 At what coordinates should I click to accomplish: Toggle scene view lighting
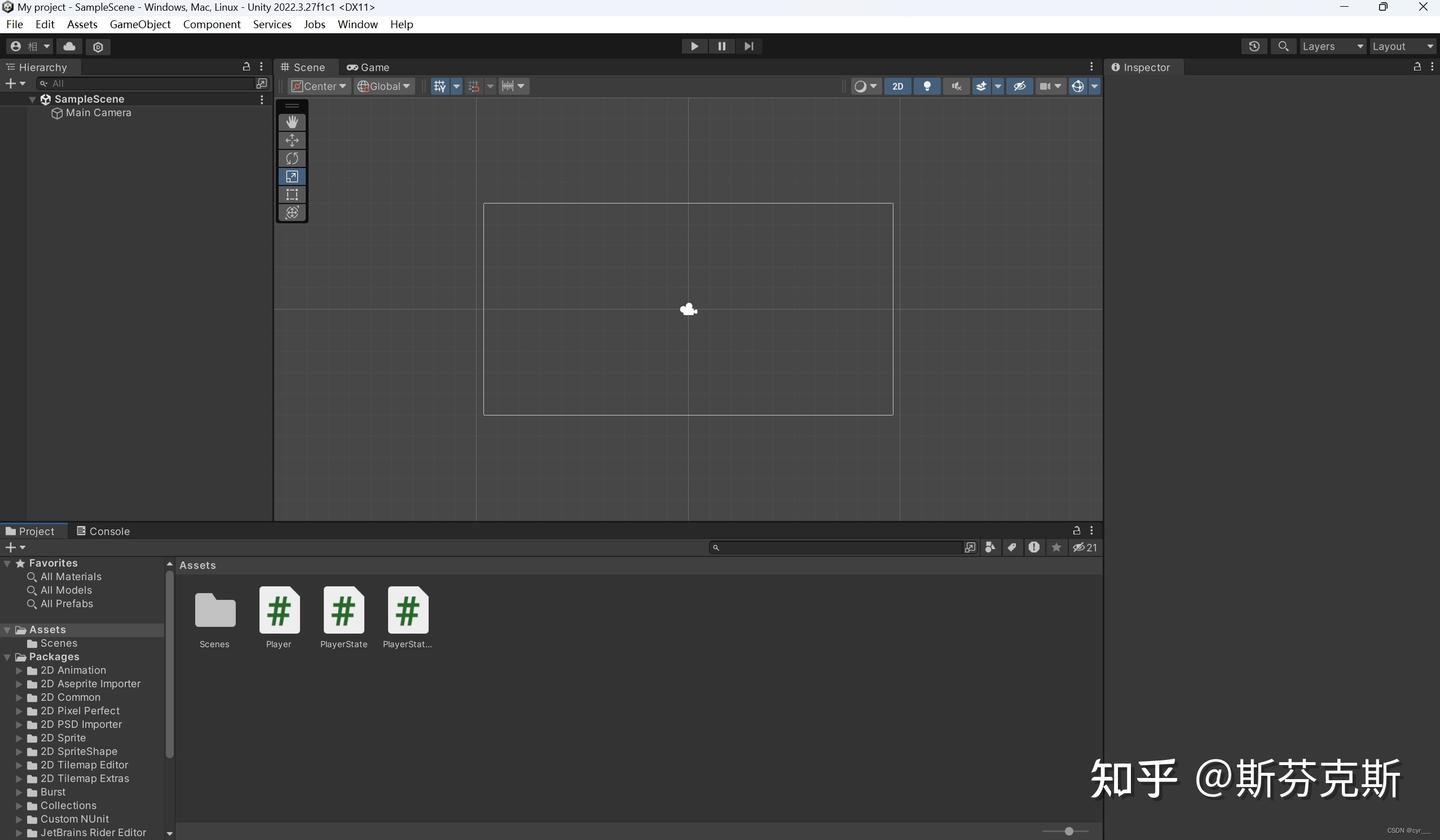[x=926, y=86]
